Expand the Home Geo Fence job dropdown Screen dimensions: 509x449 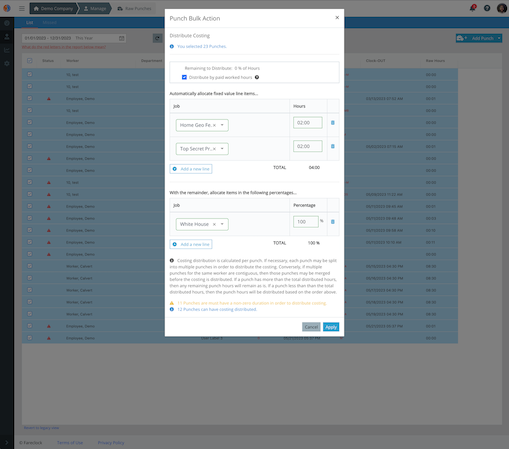pos(222,125)
